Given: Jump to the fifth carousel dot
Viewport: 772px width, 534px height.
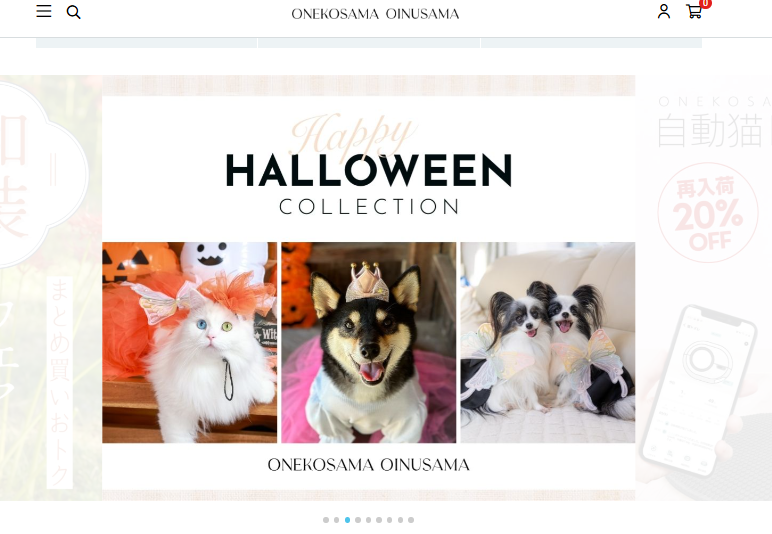Looking at the screenshot, I should point(369,520).
